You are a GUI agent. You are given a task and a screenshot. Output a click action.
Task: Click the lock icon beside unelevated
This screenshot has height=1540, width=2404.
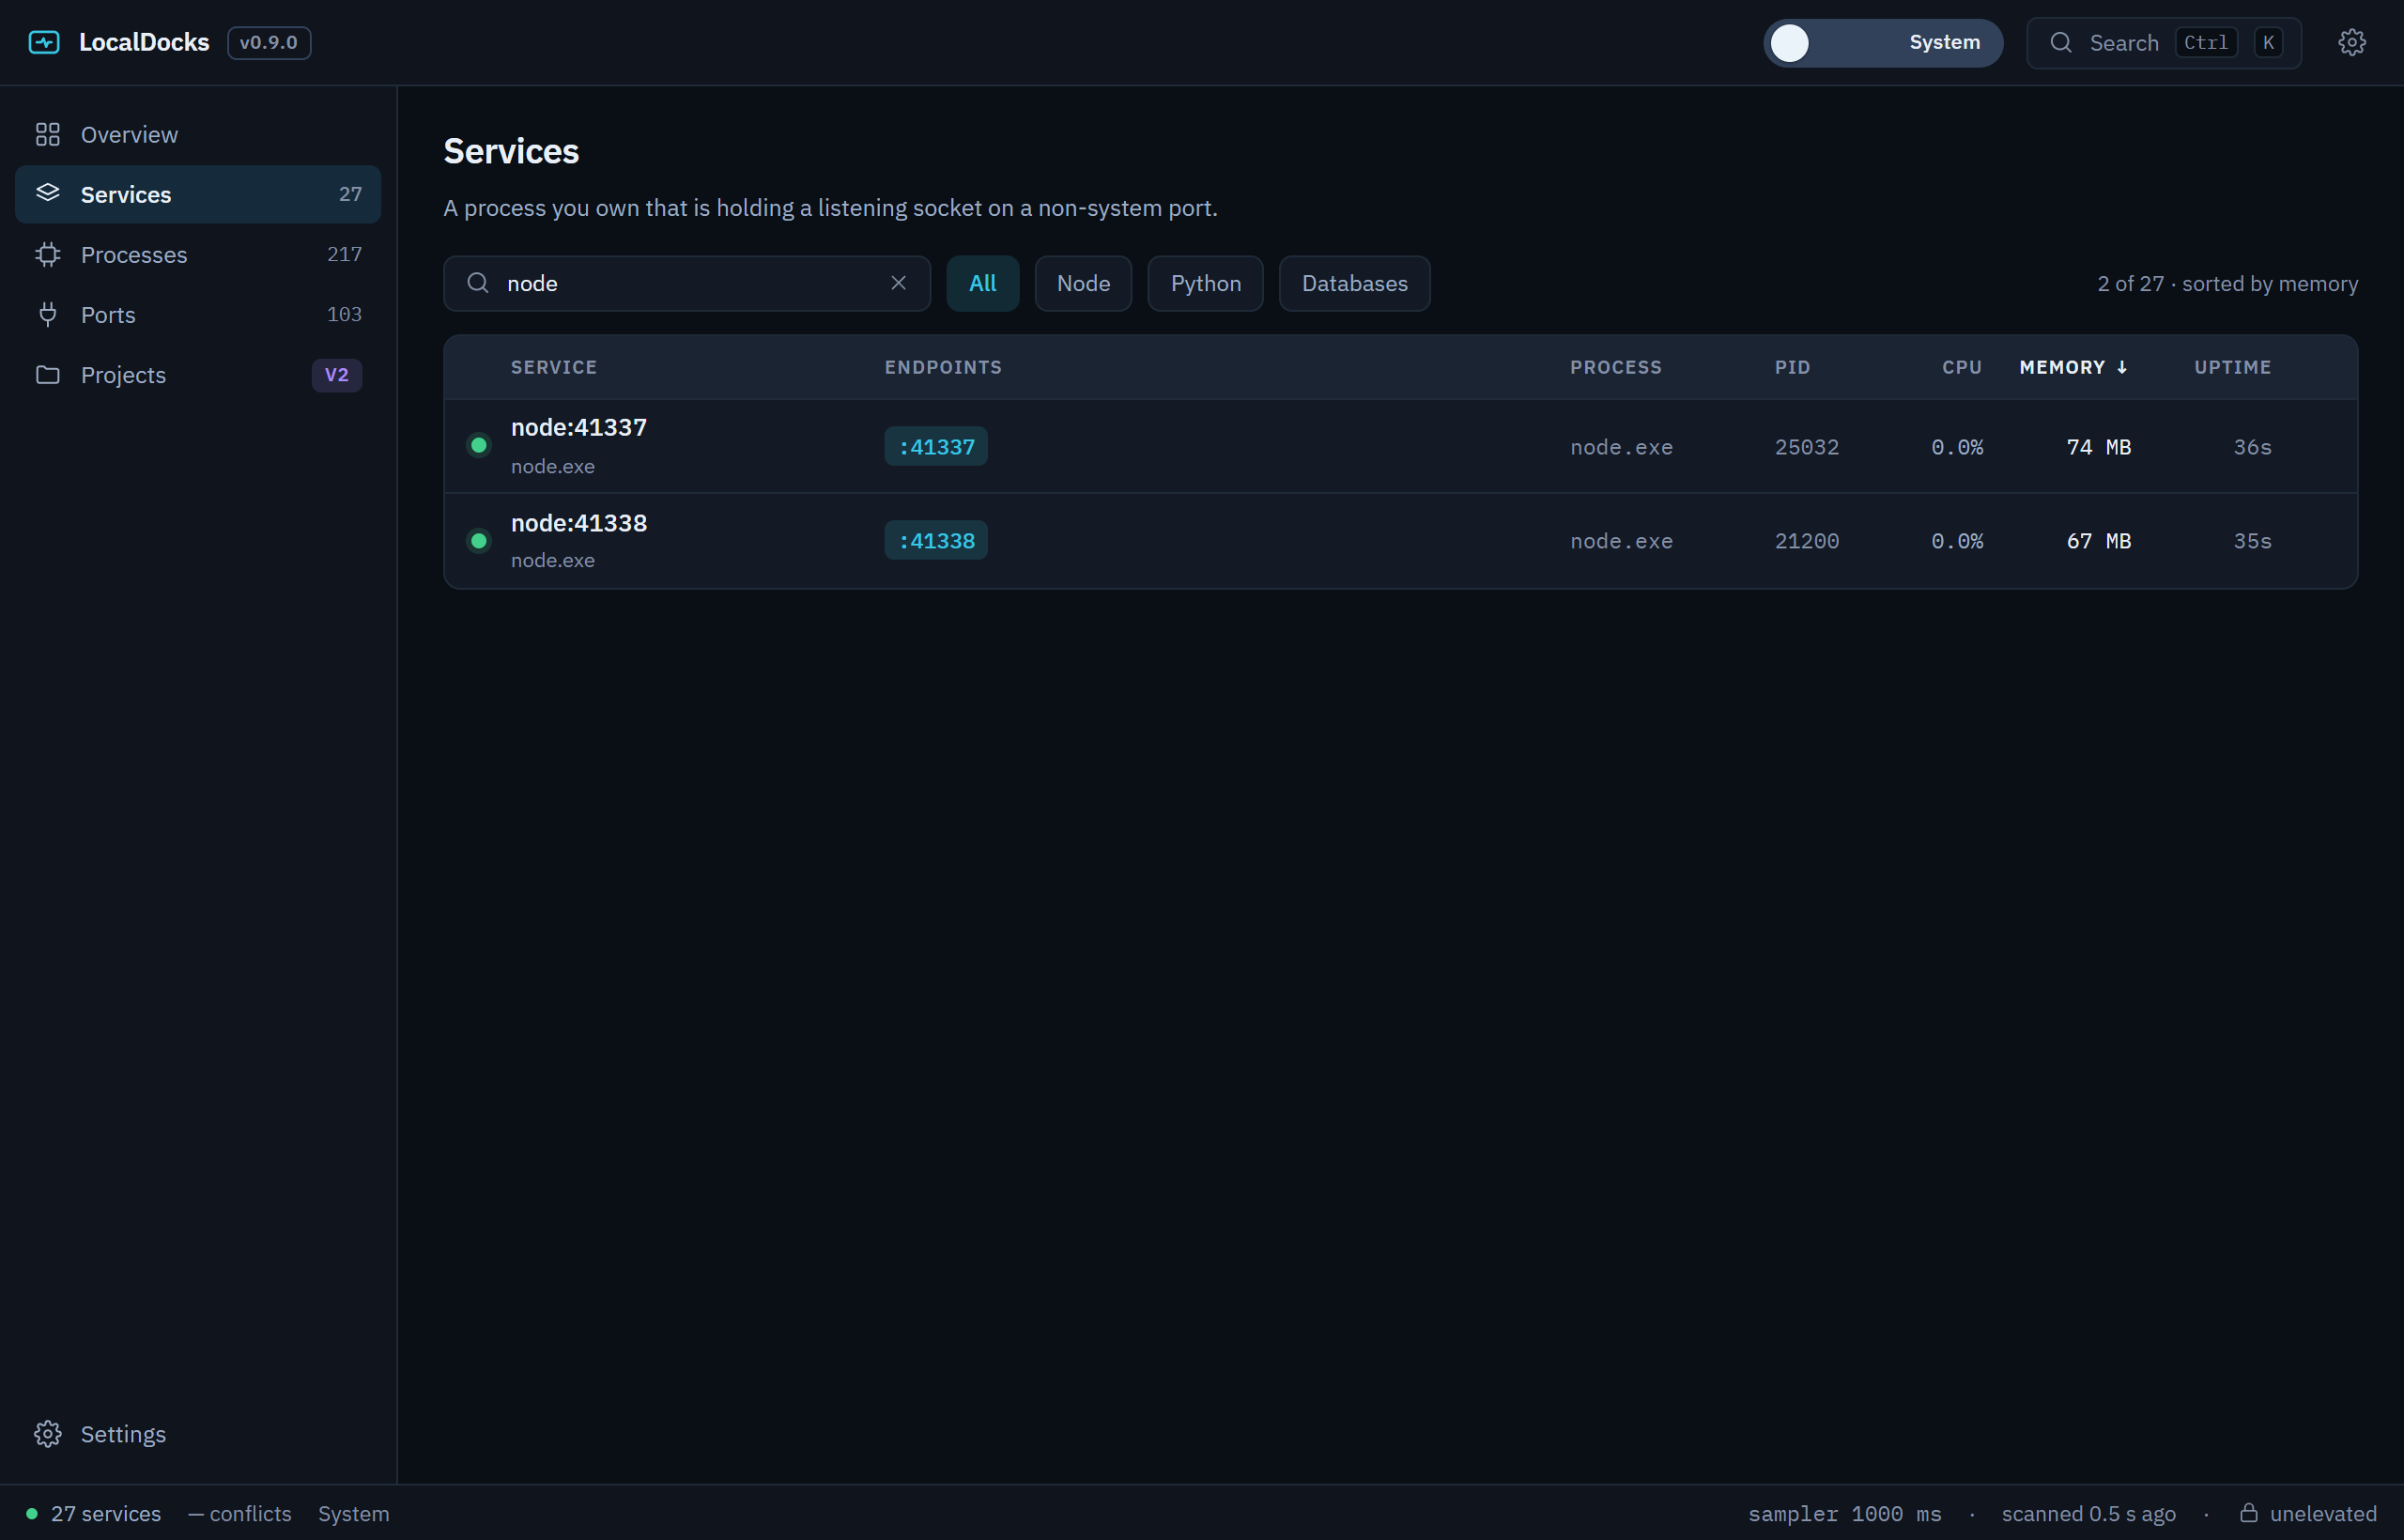click(x=2248, y=1512)
